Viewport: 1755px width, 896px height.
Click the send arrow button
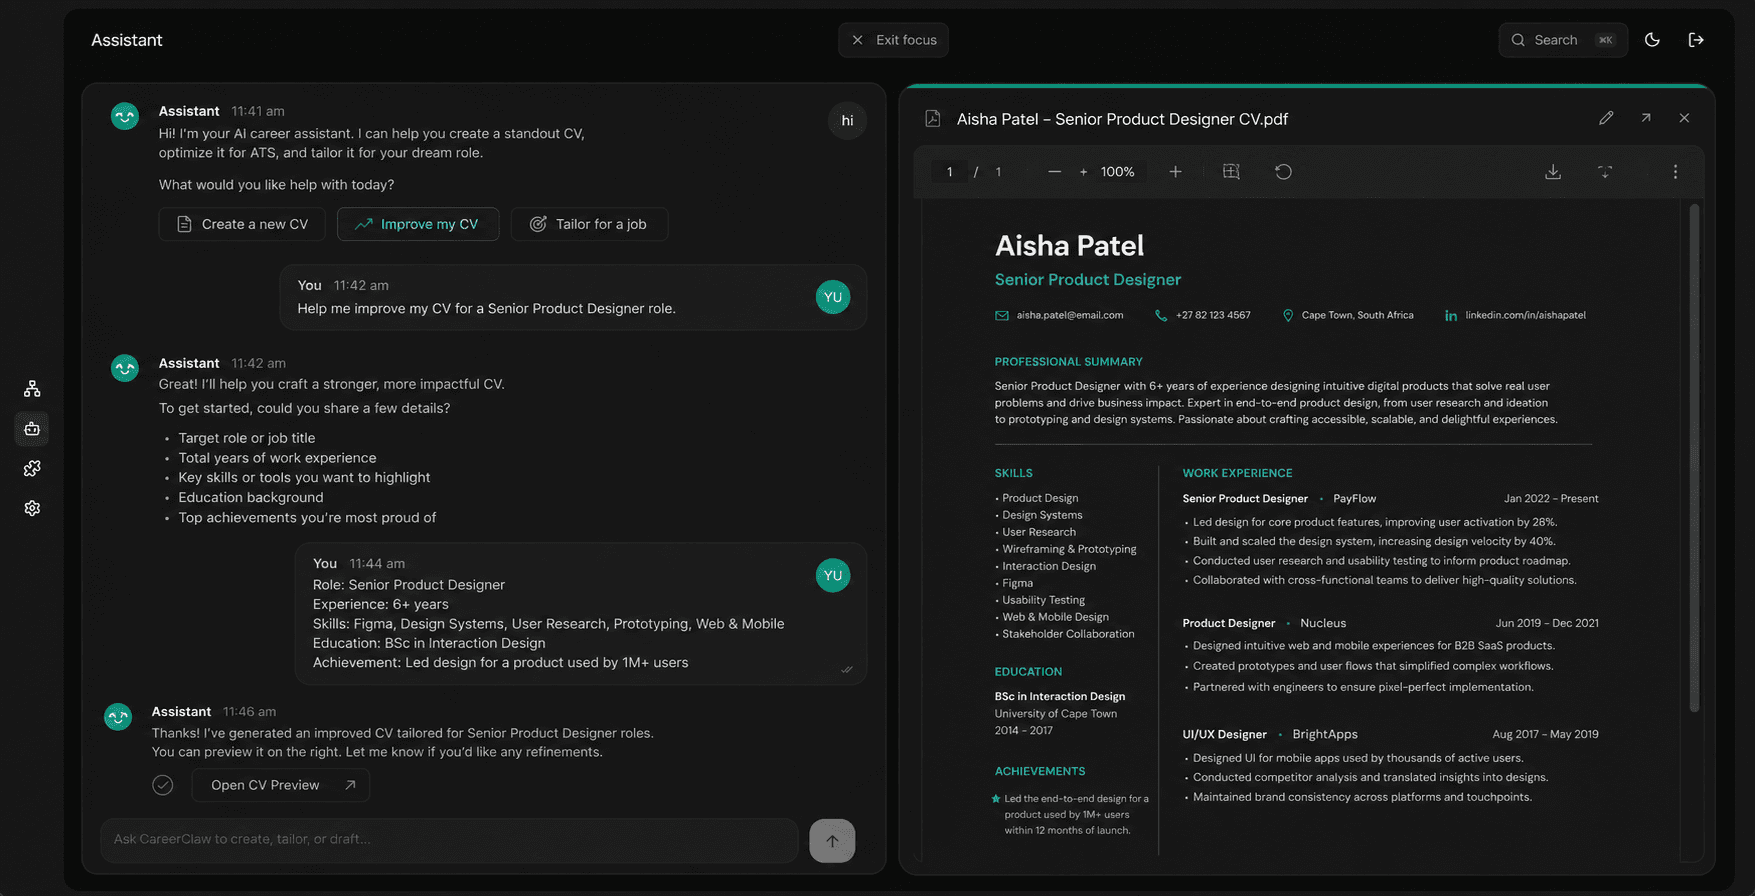[x=832, y=841]
